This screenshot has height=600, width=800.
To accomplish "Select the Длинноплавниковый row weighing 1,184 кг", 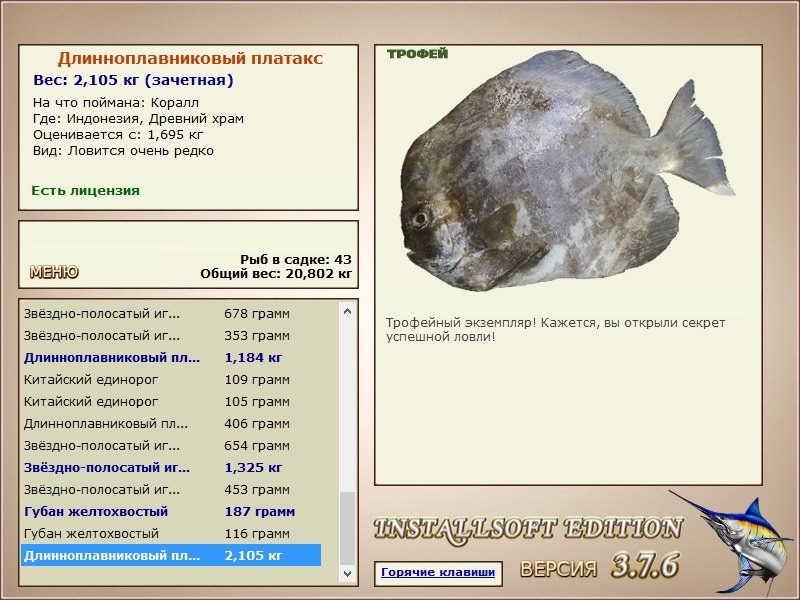I will pos(171,358).
